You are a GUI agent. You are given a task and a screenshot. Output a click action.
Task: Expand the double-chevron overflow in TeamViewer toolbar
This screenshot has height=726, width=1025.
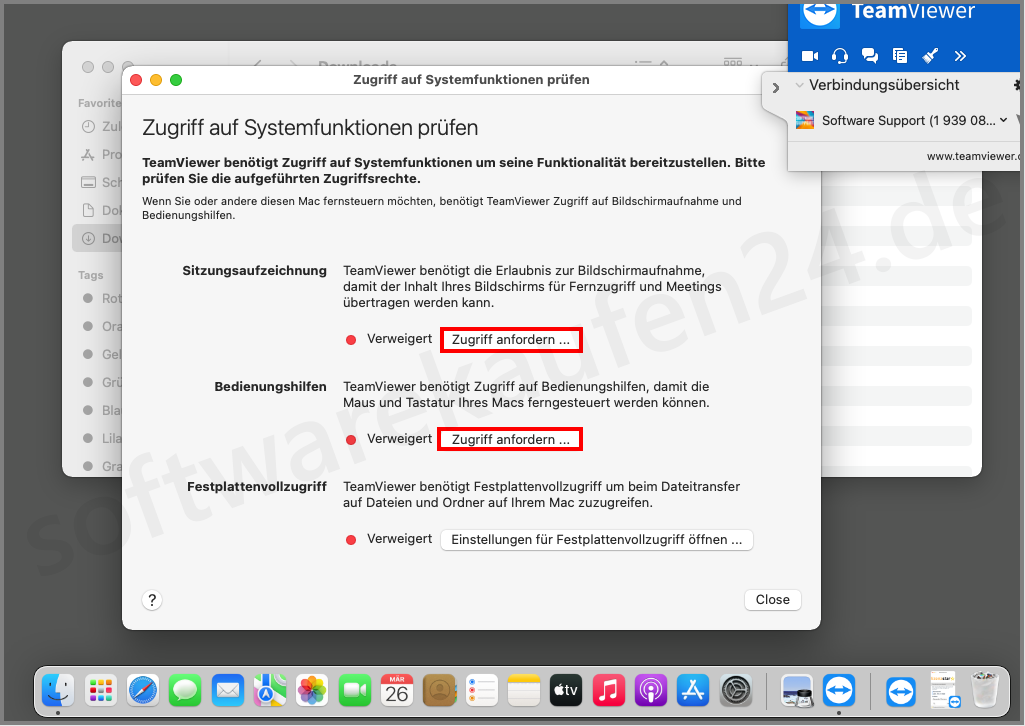(x=960, y=56)
